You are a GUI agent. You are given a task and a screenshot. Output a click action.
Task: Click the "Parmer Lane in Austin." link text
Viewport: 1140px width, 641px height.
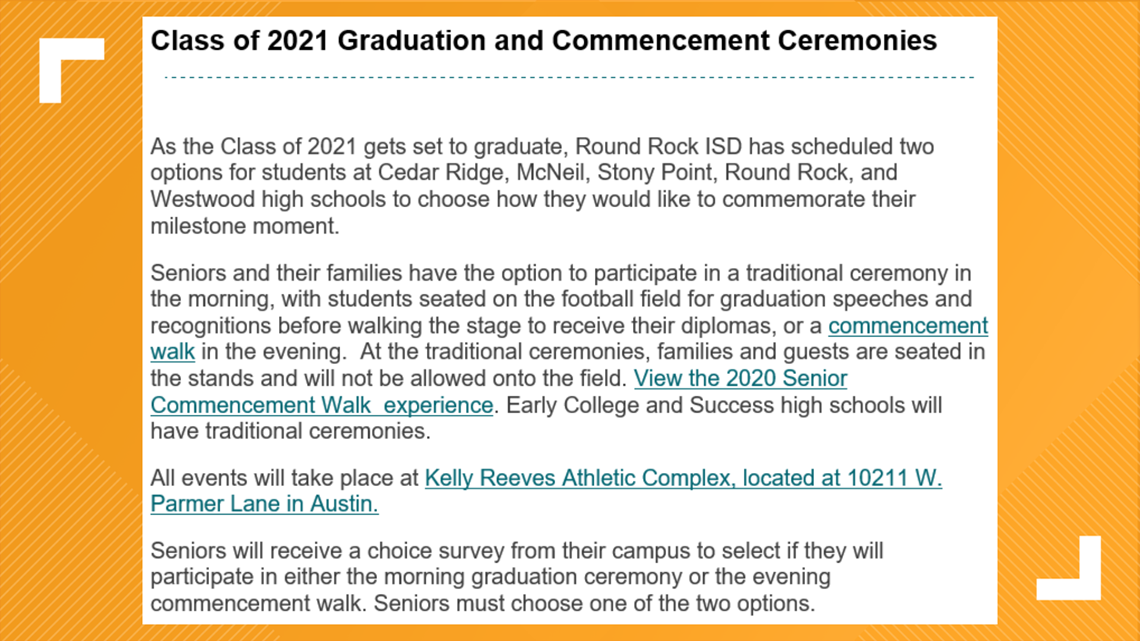pyautogui.click(x=264, y=504)
